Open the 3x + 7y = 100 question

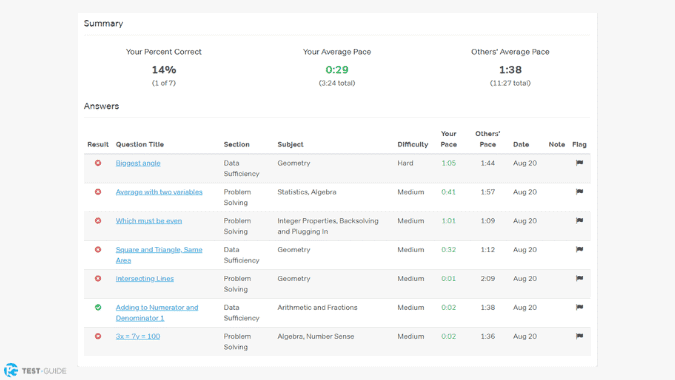coord(138,336)
